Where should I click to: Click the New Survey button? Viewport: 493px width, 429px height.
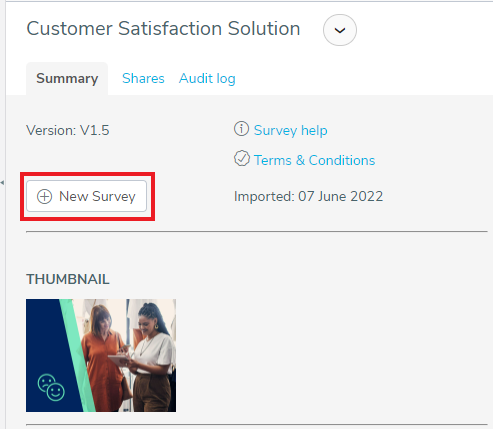87,196
